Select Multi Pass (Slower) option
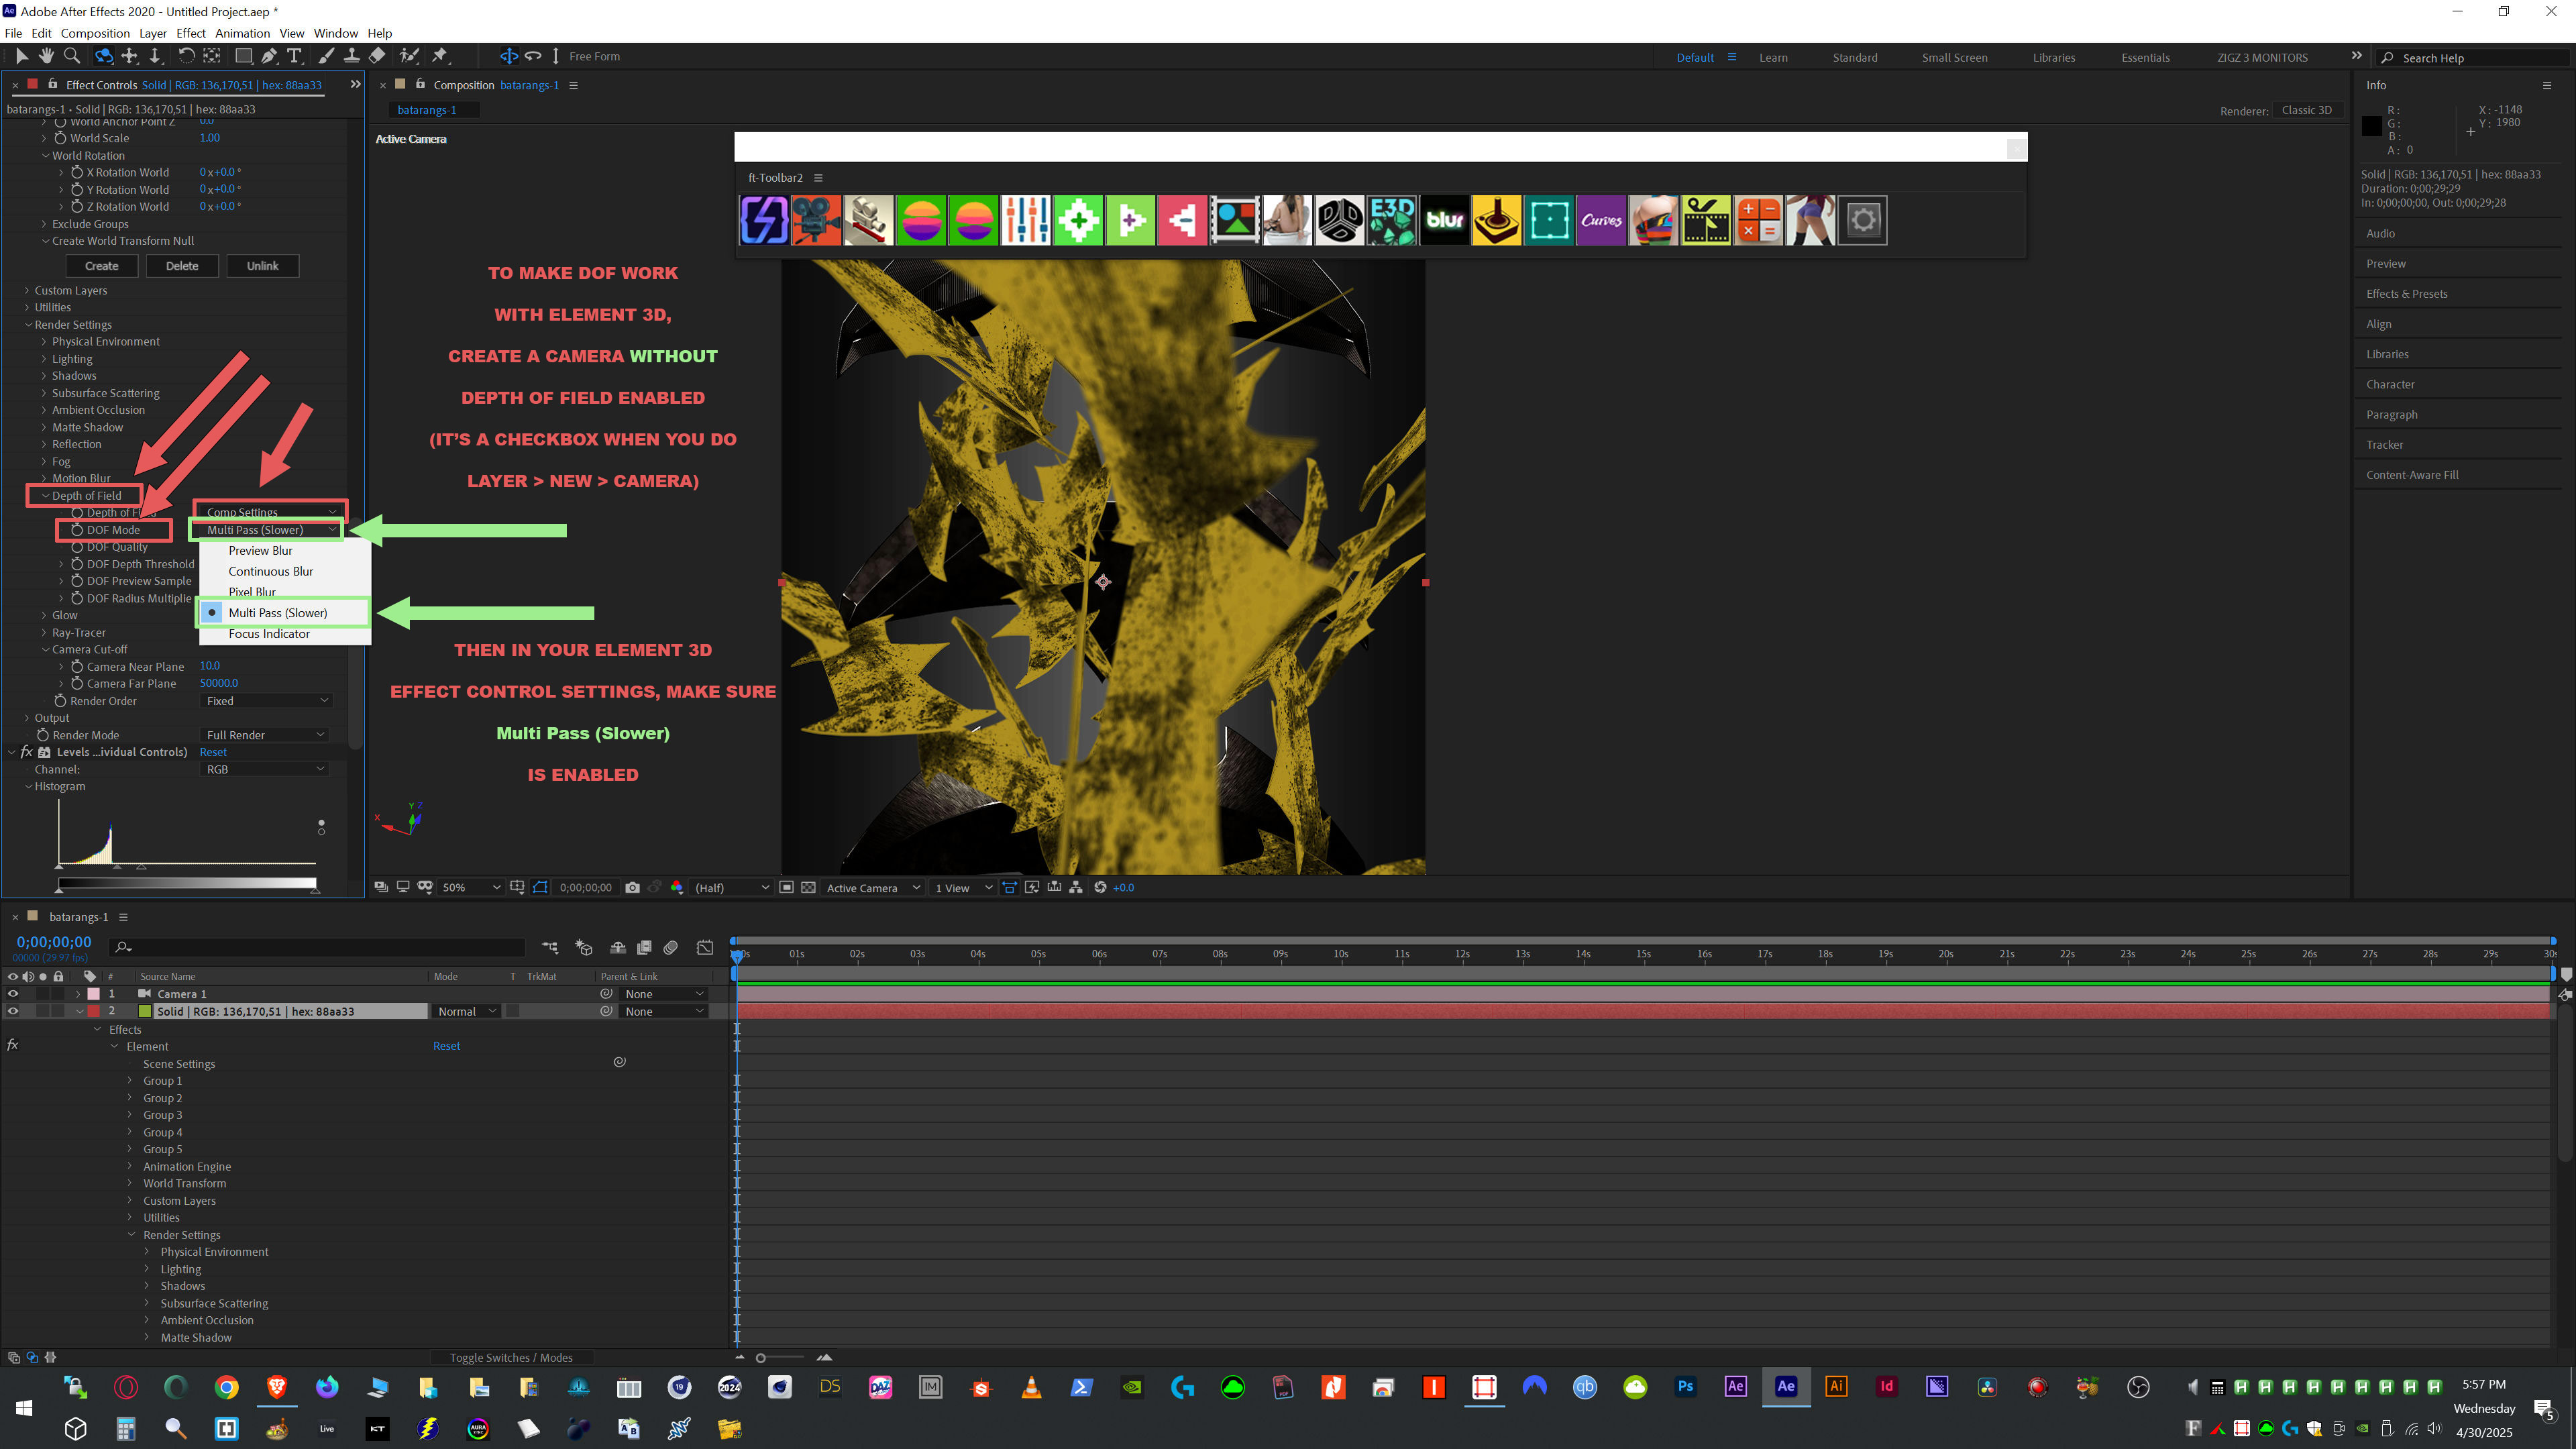 click(284, 613)
